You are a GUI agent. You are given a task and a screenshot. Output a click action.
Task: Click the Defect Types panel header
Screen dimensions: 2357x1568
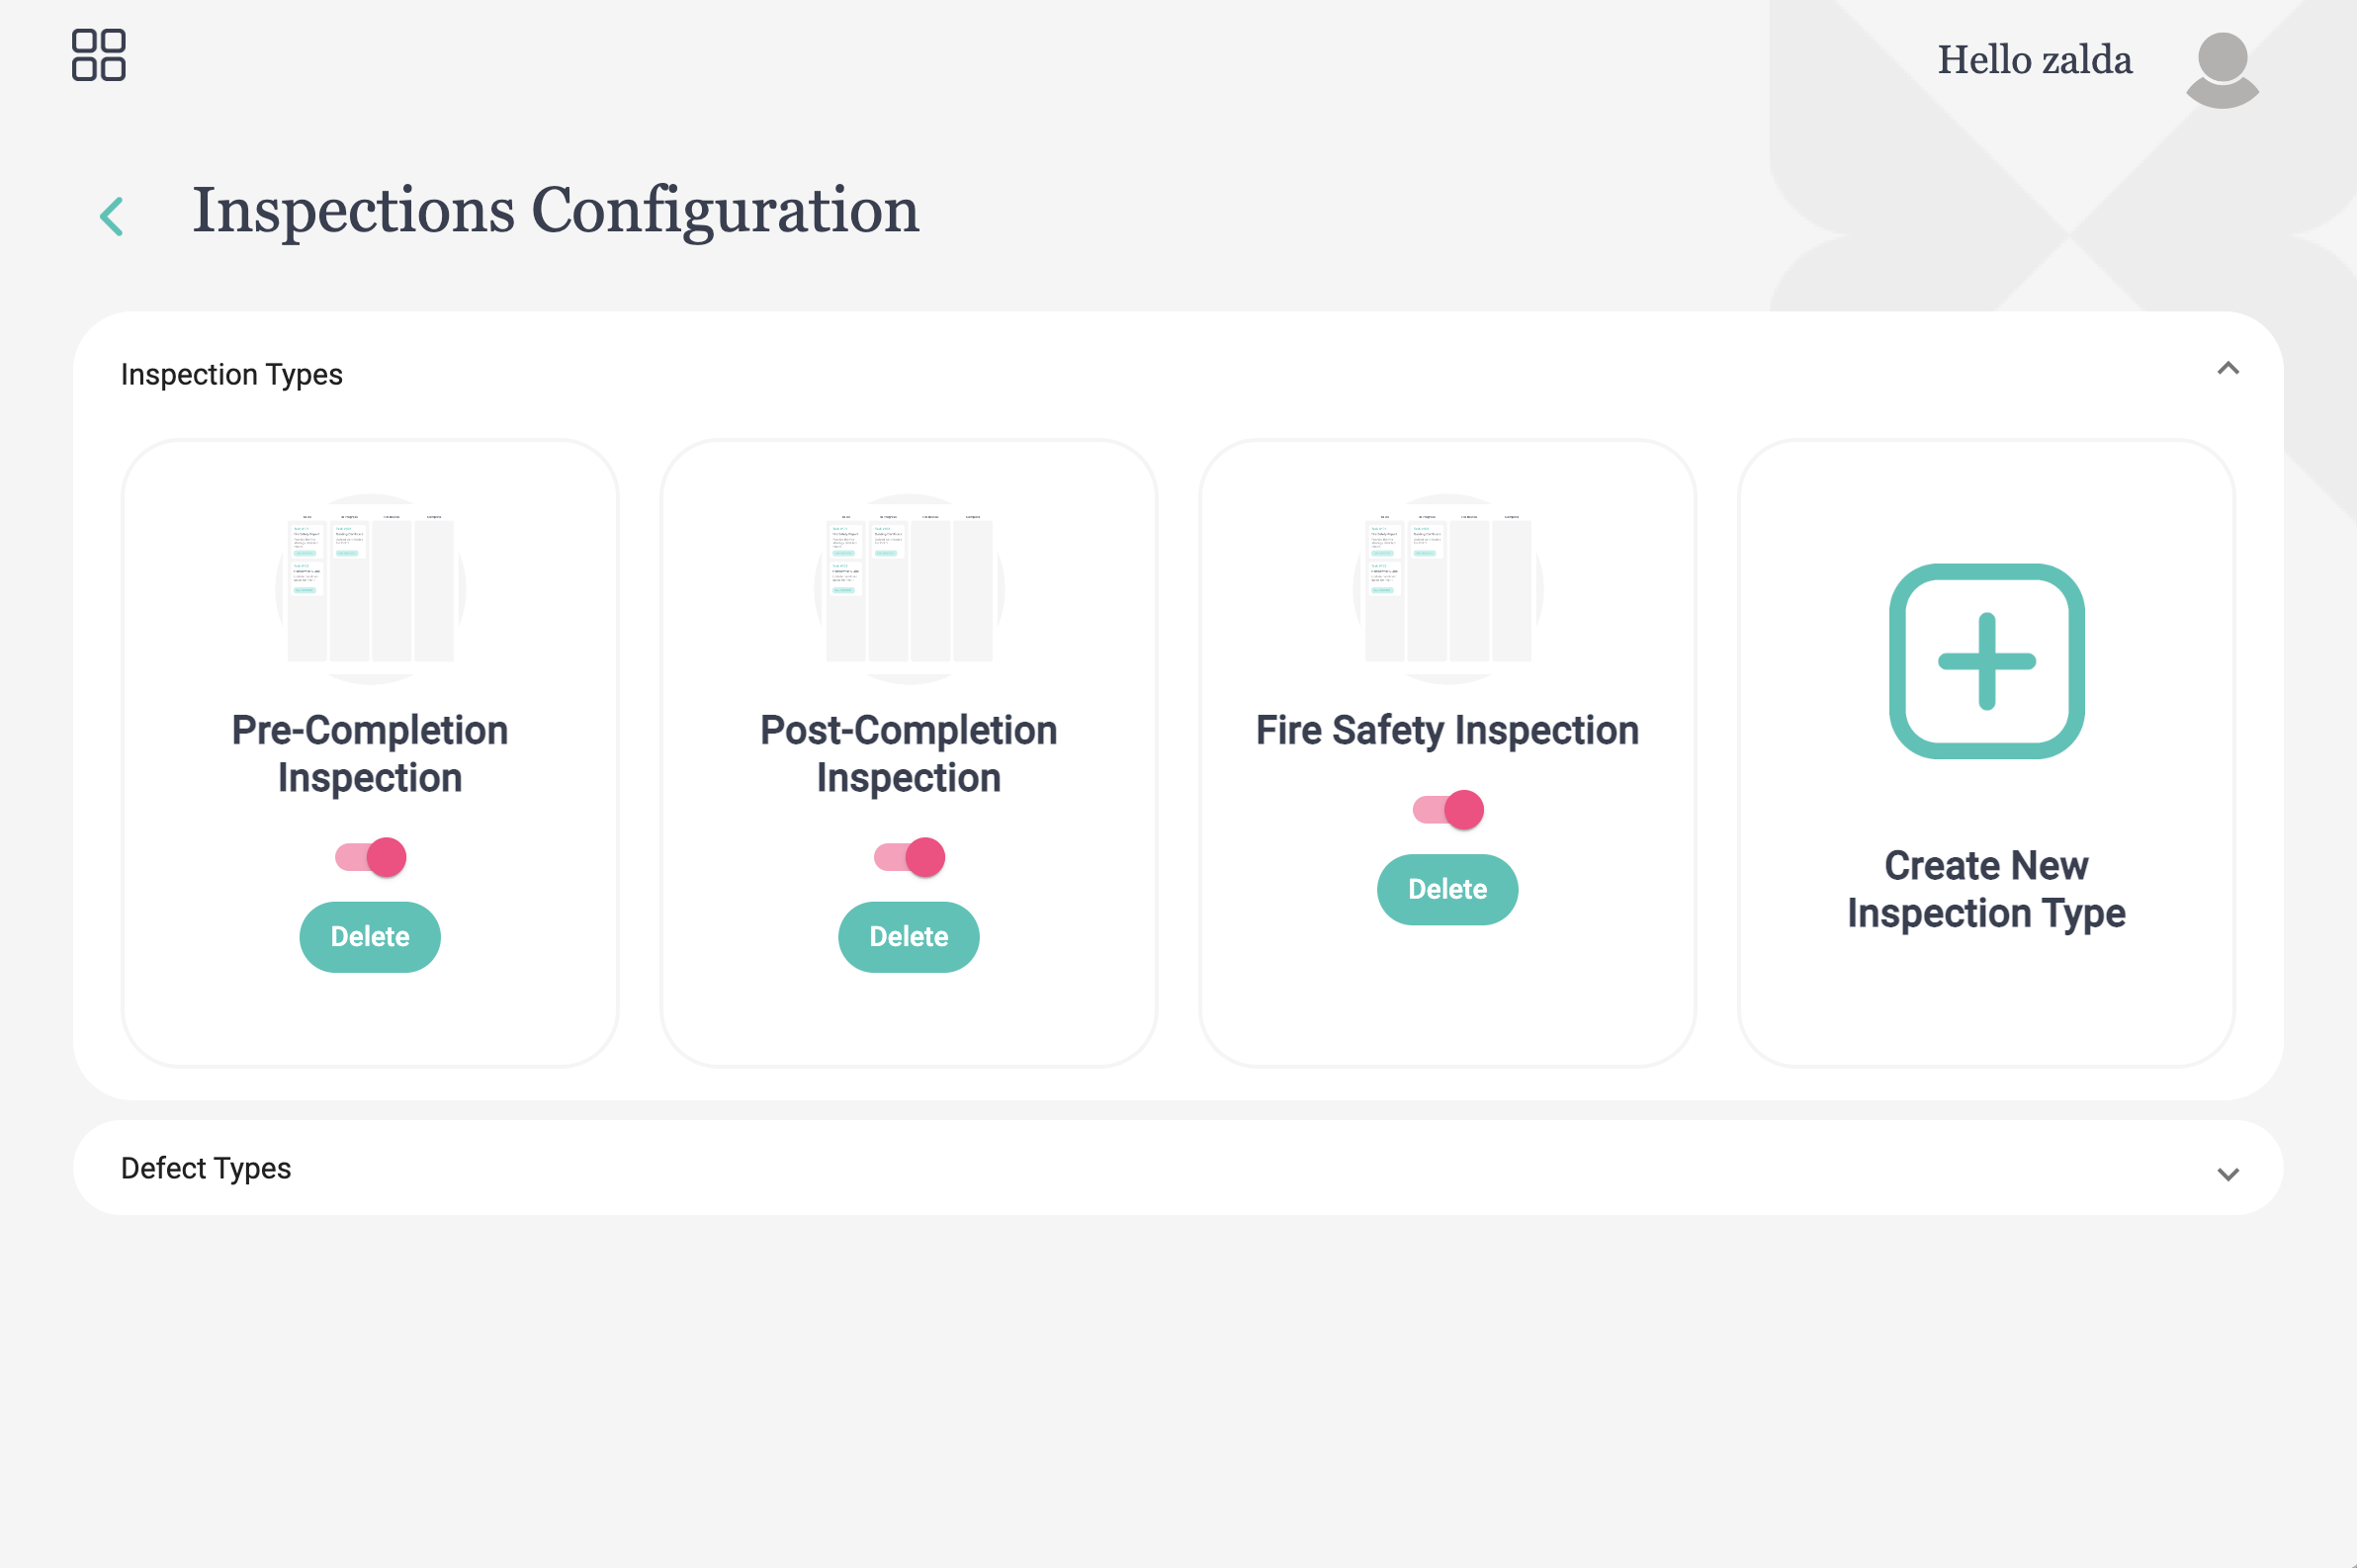[1178, 1168]
